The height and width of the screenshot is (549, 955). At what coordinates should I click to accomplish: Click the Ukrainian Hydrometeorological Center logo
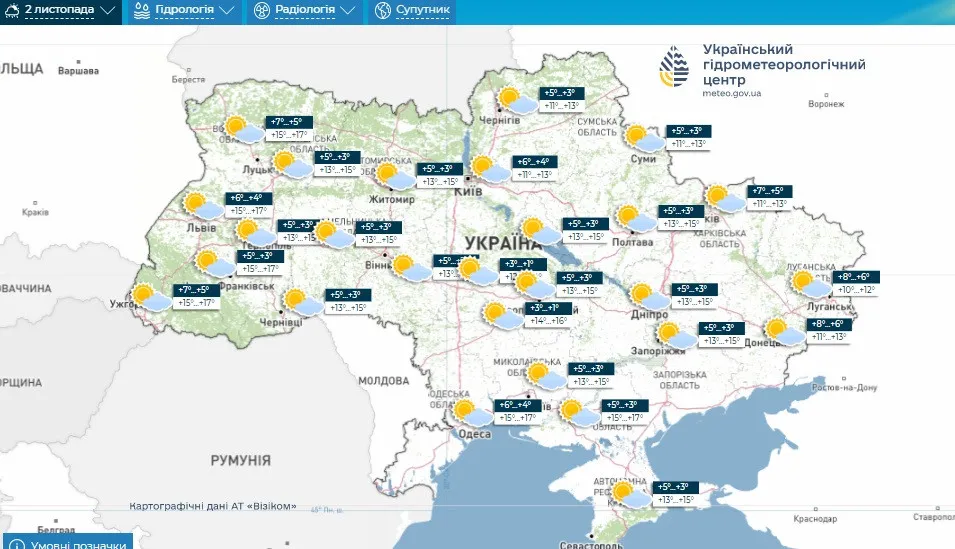pos(674,68)
